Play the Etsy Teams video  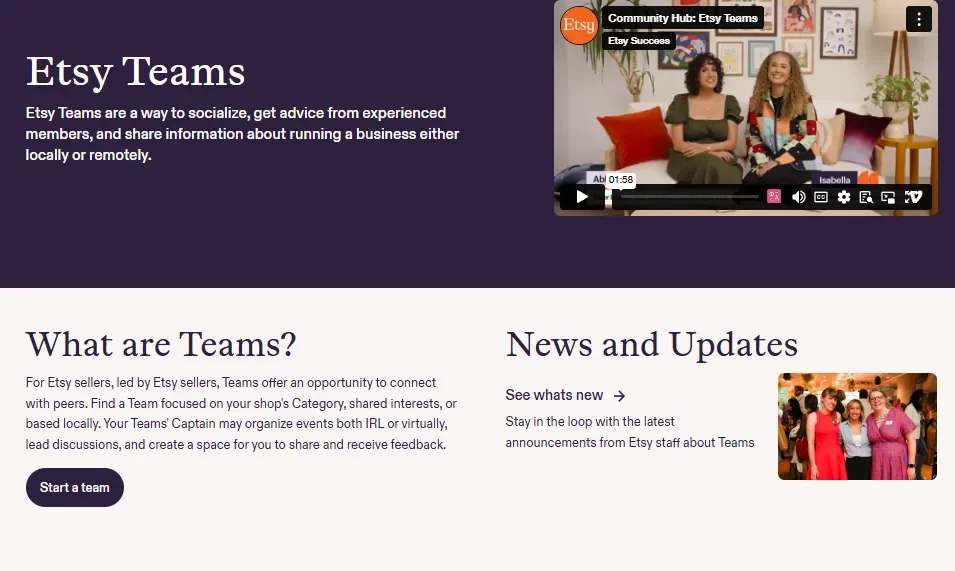pyautogui.click(x=582, y=197)
